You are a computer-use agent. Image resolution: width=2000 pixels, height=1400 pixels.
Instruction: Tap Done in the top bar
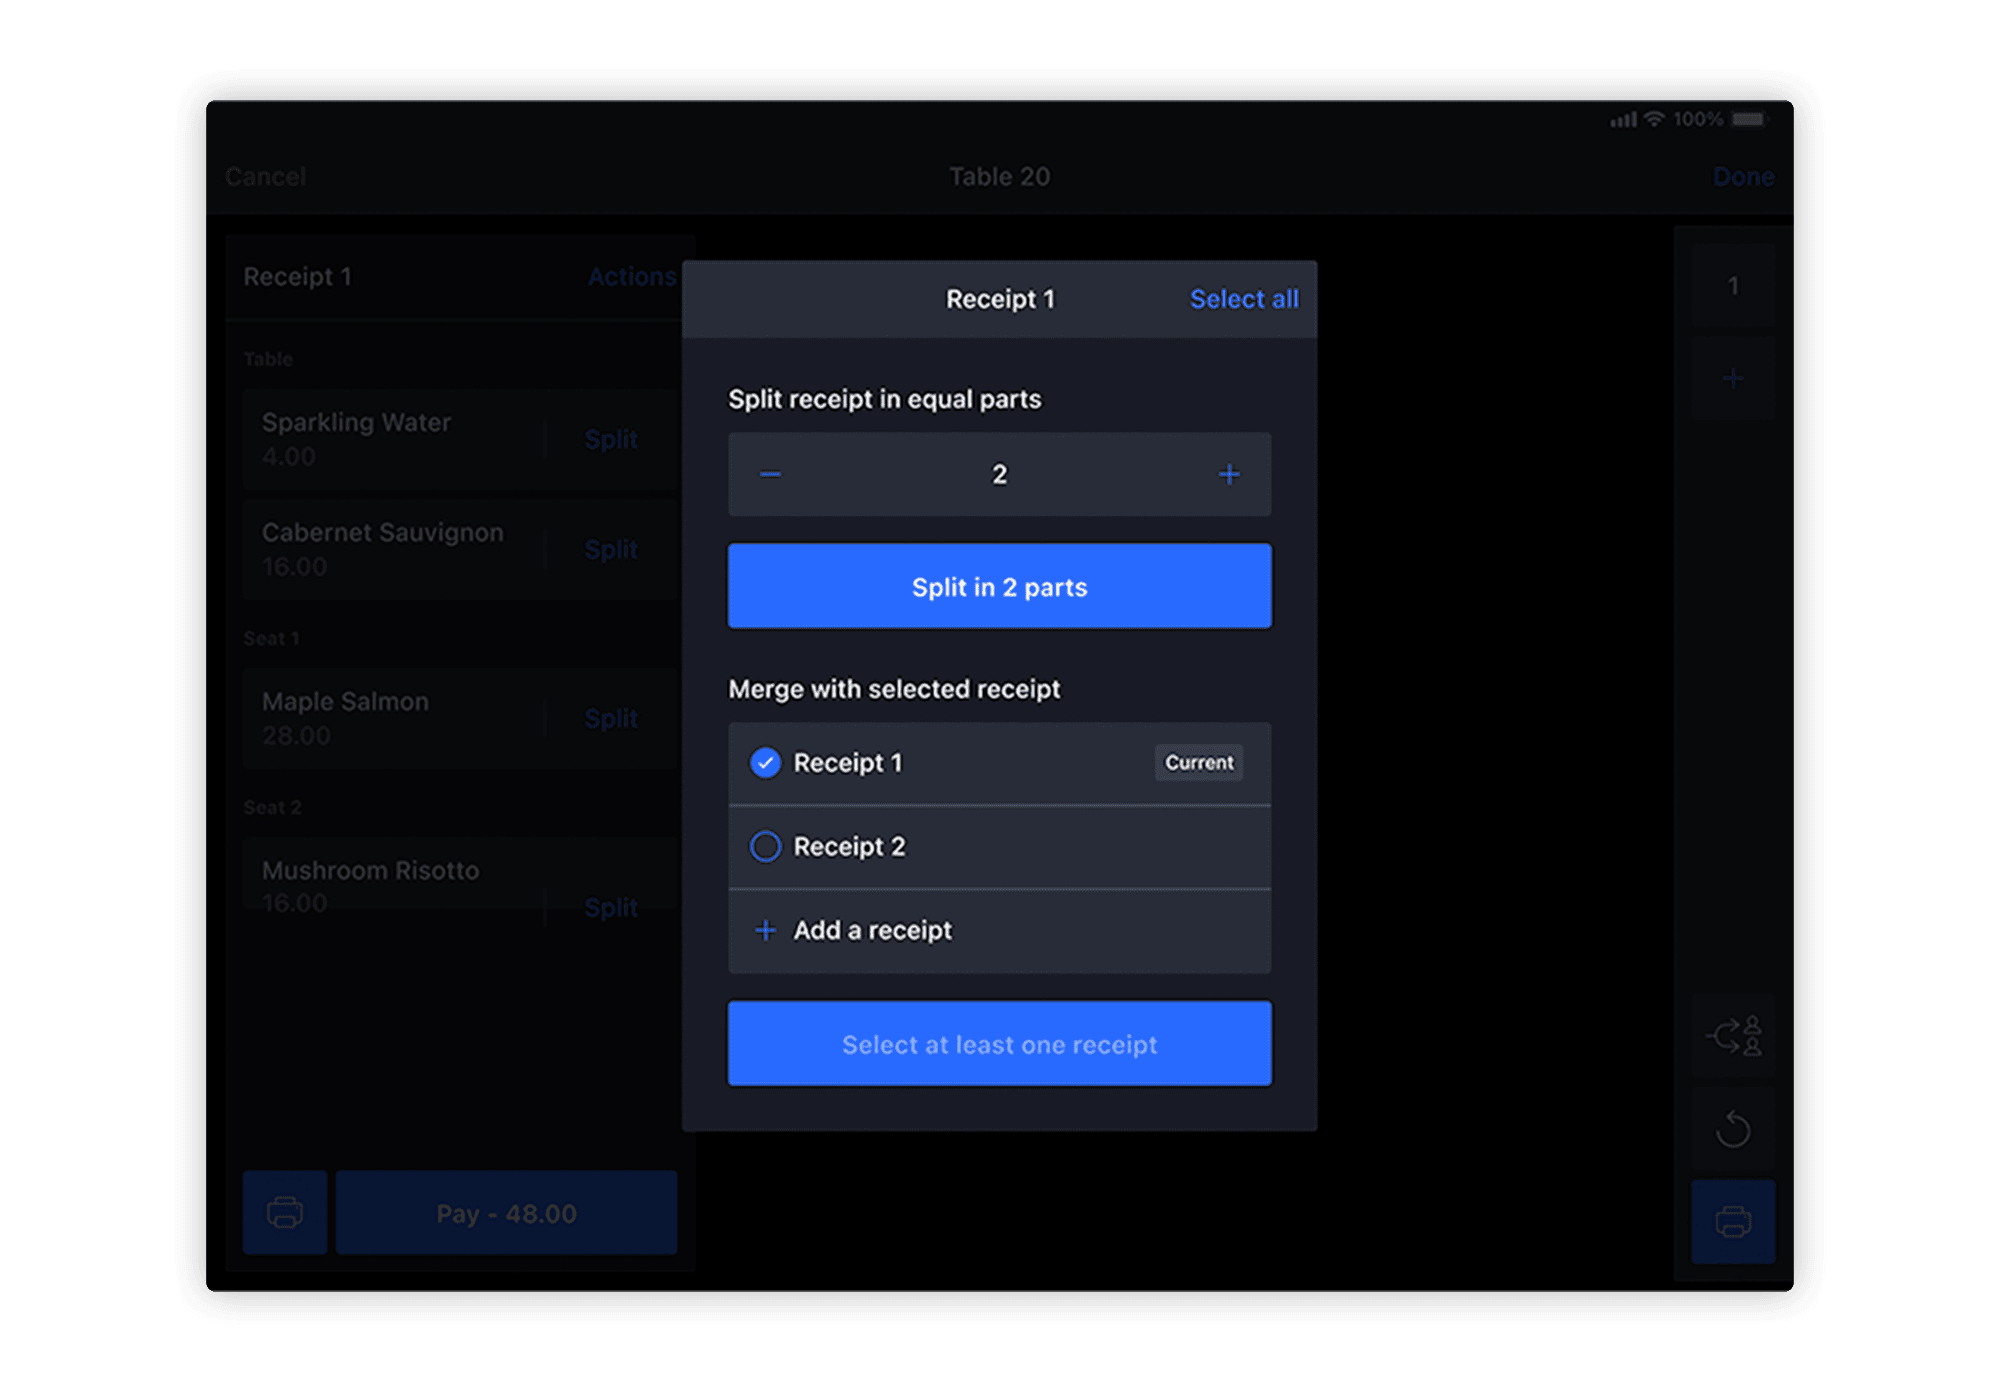1743,177
